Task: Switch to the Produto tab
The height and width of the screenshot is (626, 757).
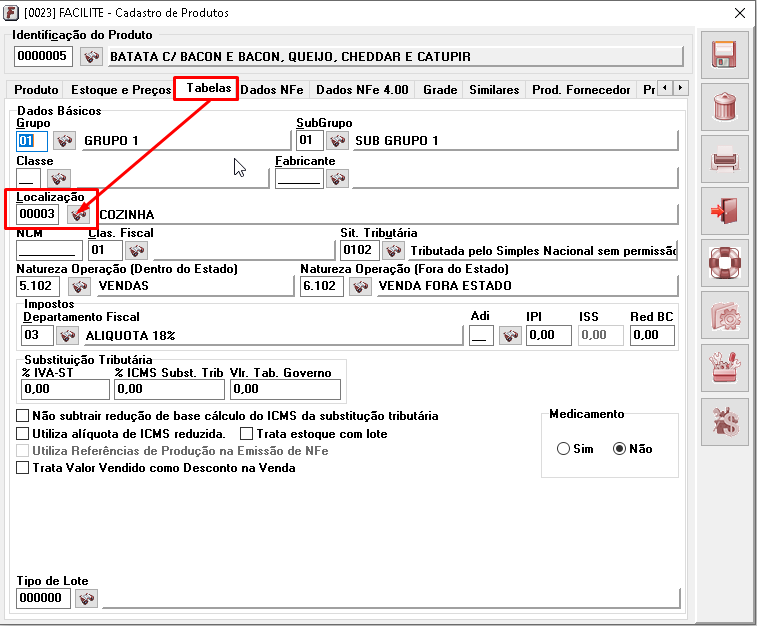Action: (x=36, y=90)
